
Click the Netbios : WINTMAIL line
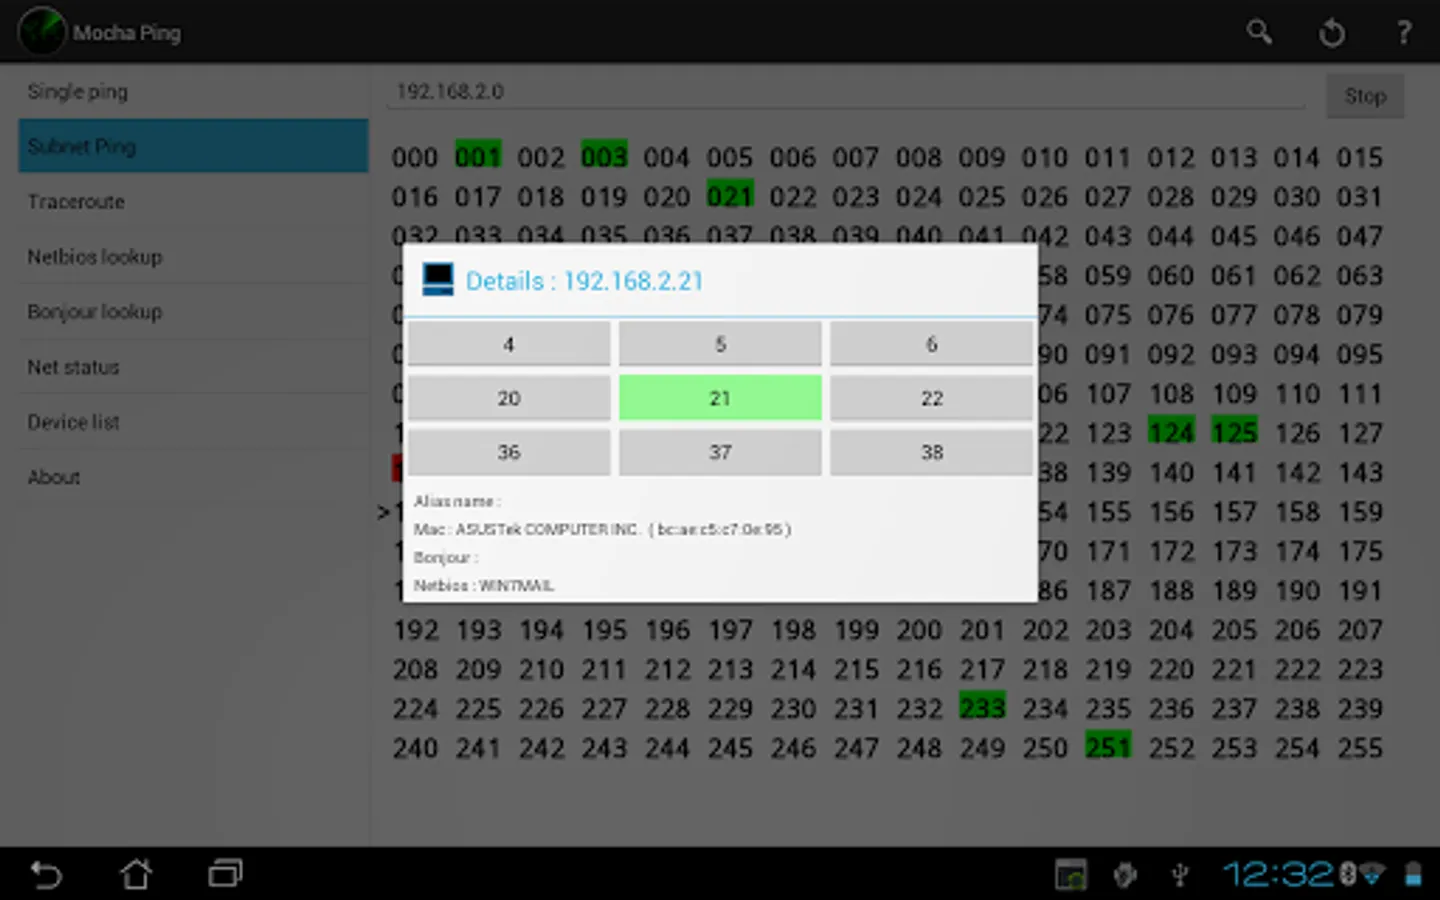pos(484,585)
